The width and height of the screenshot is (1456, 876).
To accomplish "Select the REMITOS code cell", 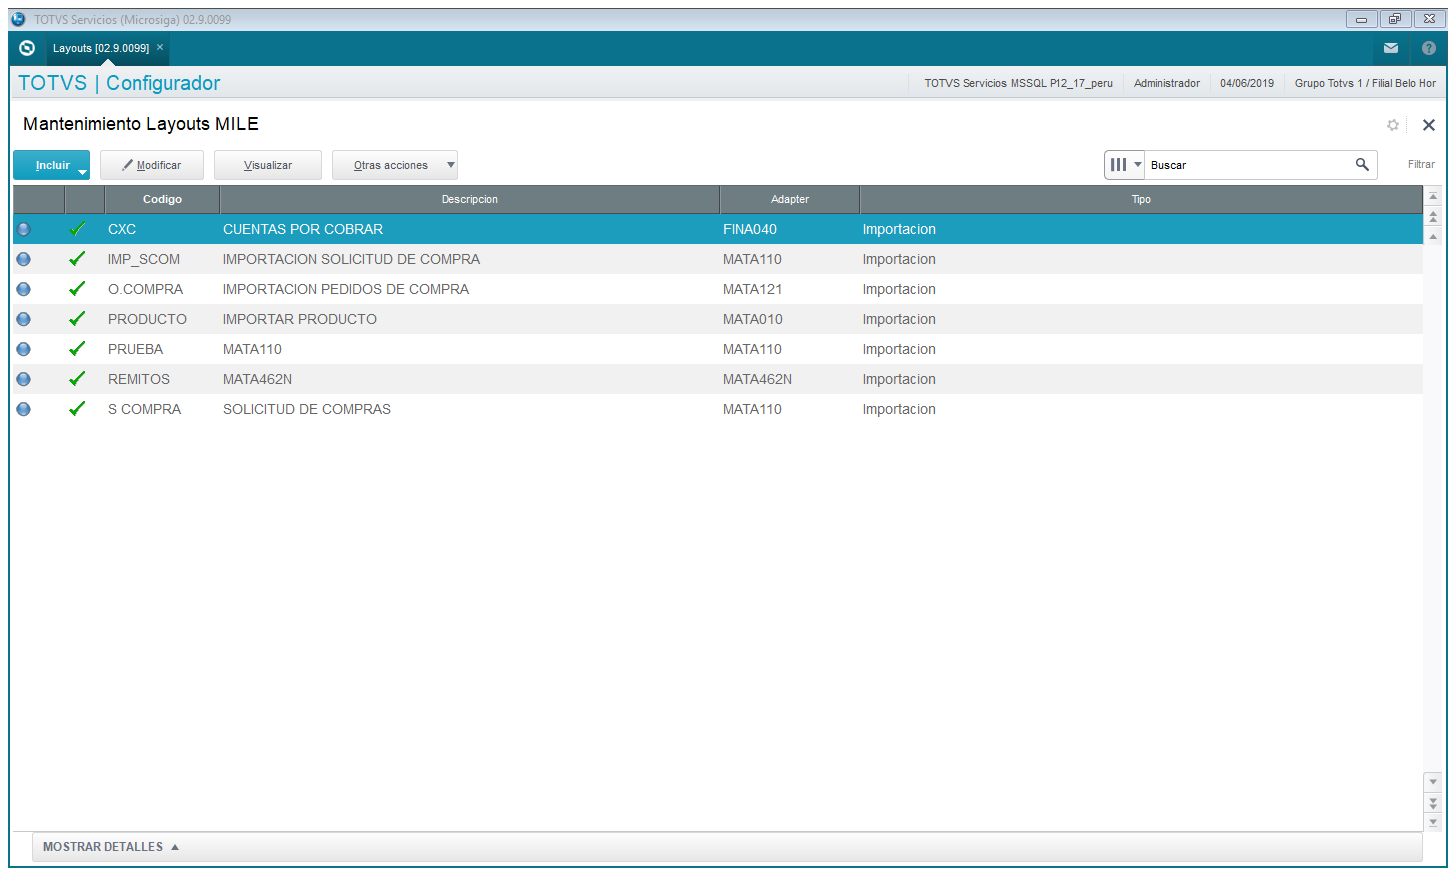I will click(x=139, y=379).
